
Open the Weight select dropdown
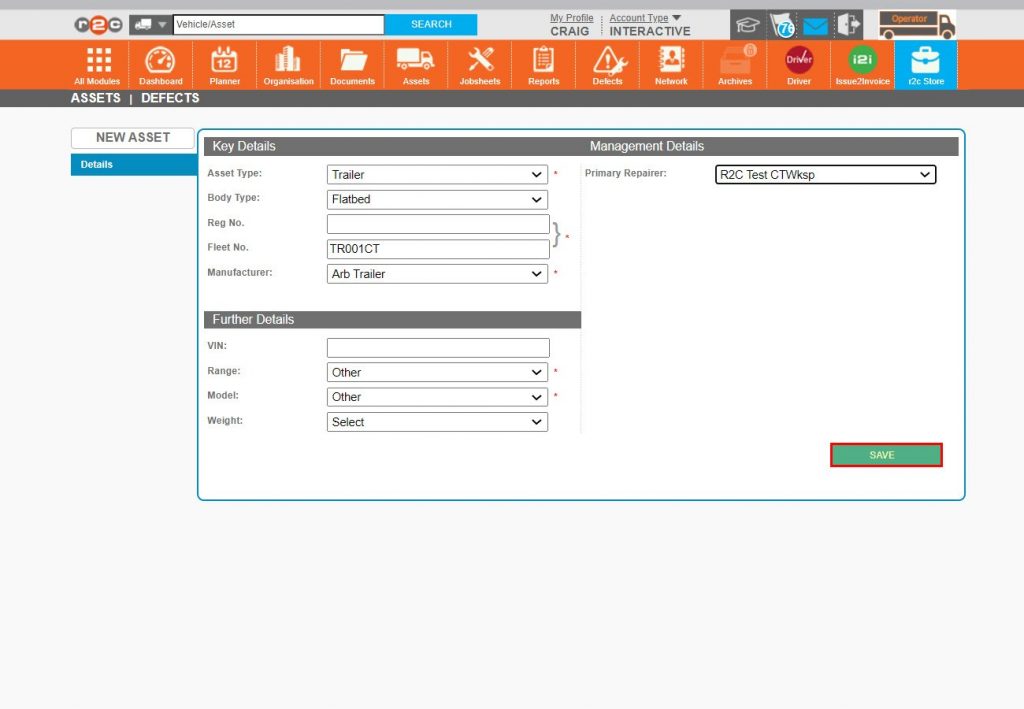(x=437, y=422)
